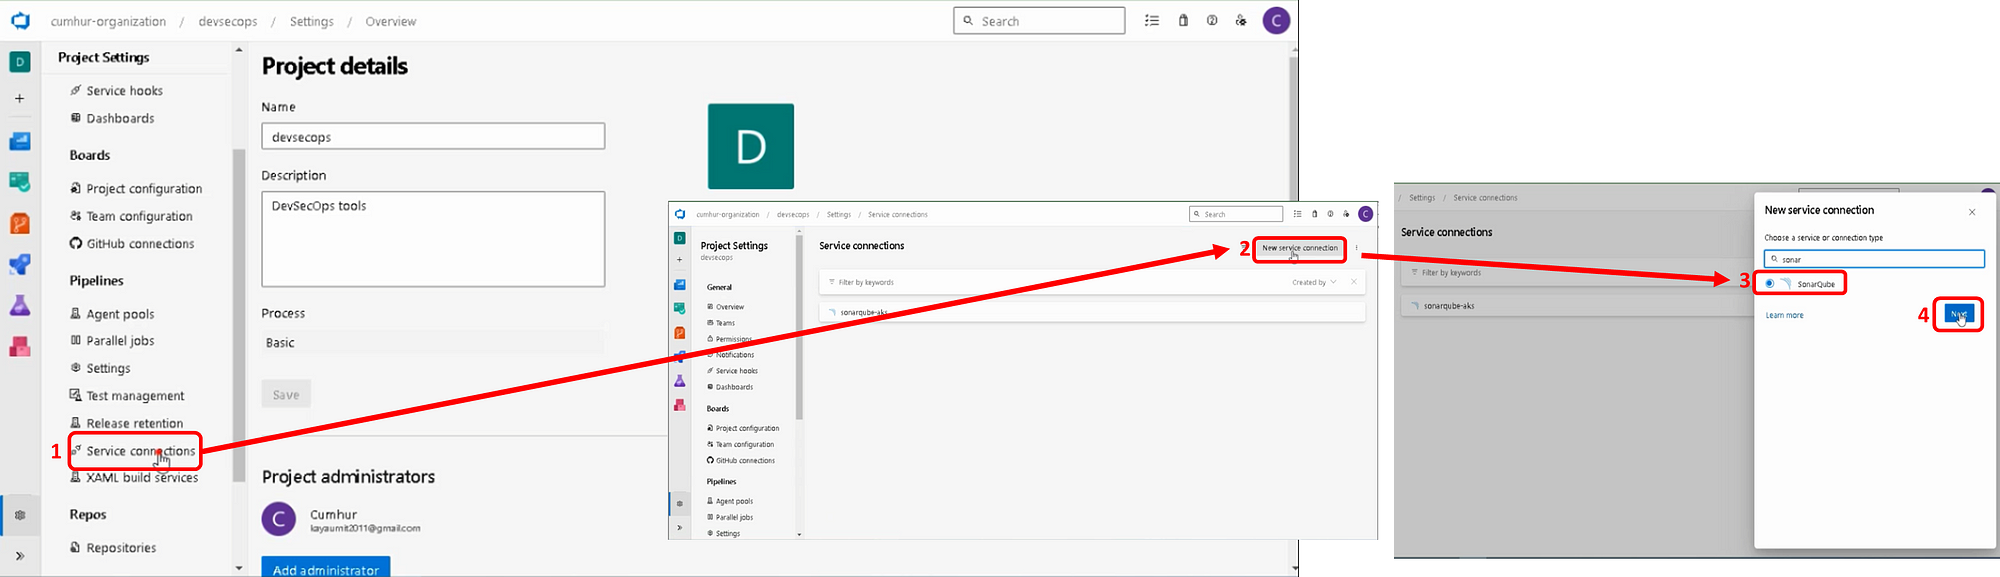Open Teams in middle screenshot settings

(721, 323)
